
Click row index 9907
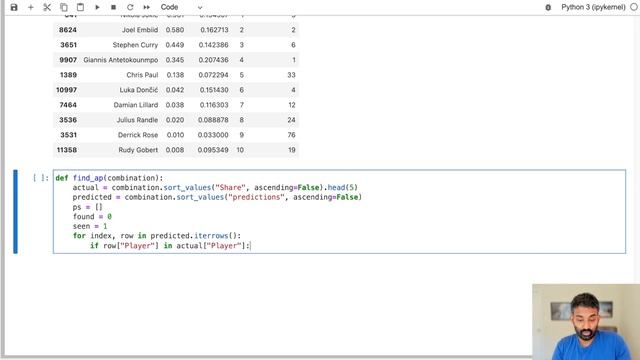tap(68, 60)
